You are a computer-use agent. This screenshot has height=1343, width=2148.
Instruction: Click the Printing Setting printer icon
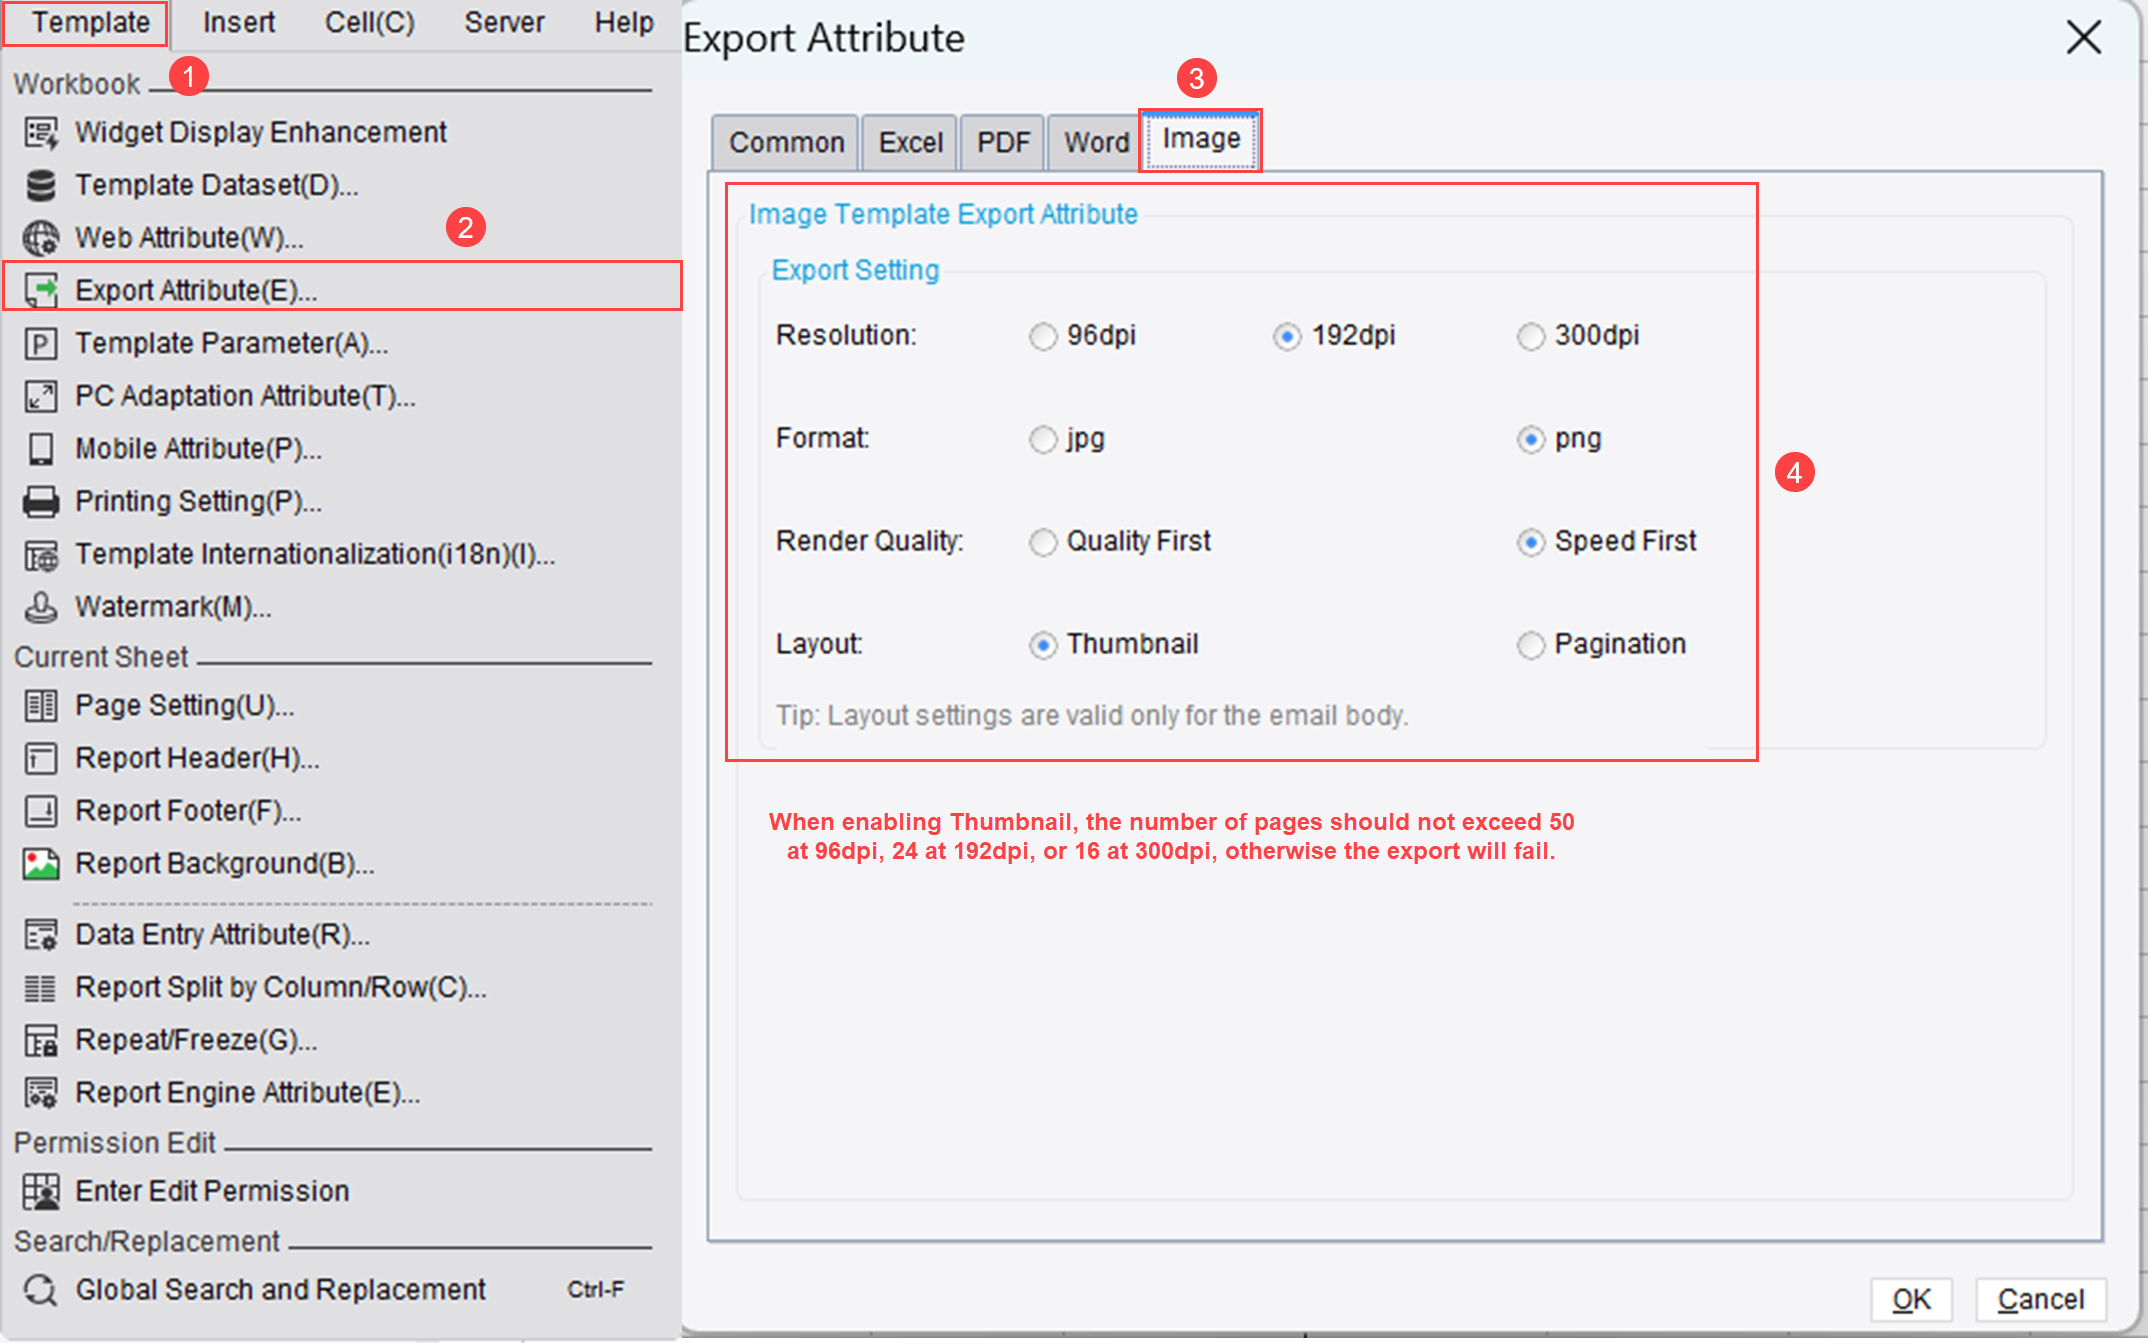(x=40, y=501)
